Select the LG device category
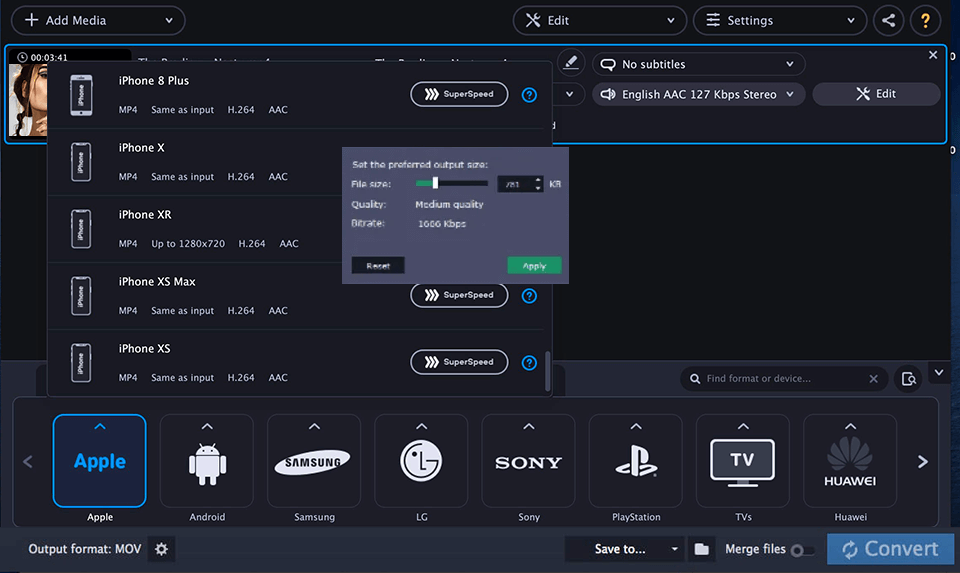 coord(421,460)
